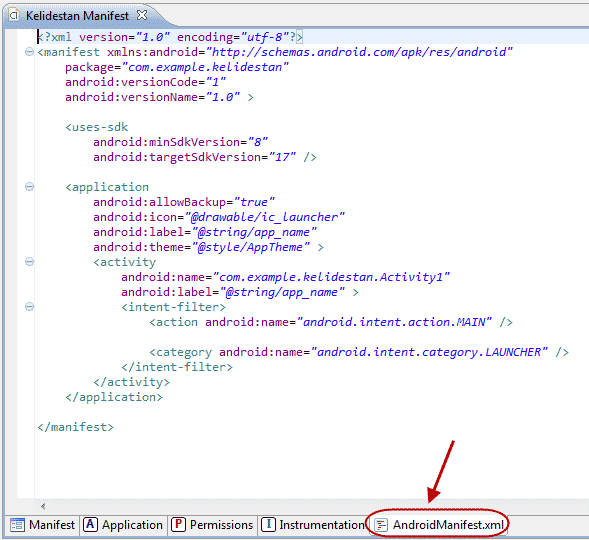Image resolution: width=589 pixels, height=540 pixels.
Task: Click the </manifest> closing tag
Action: click(76, 427)
